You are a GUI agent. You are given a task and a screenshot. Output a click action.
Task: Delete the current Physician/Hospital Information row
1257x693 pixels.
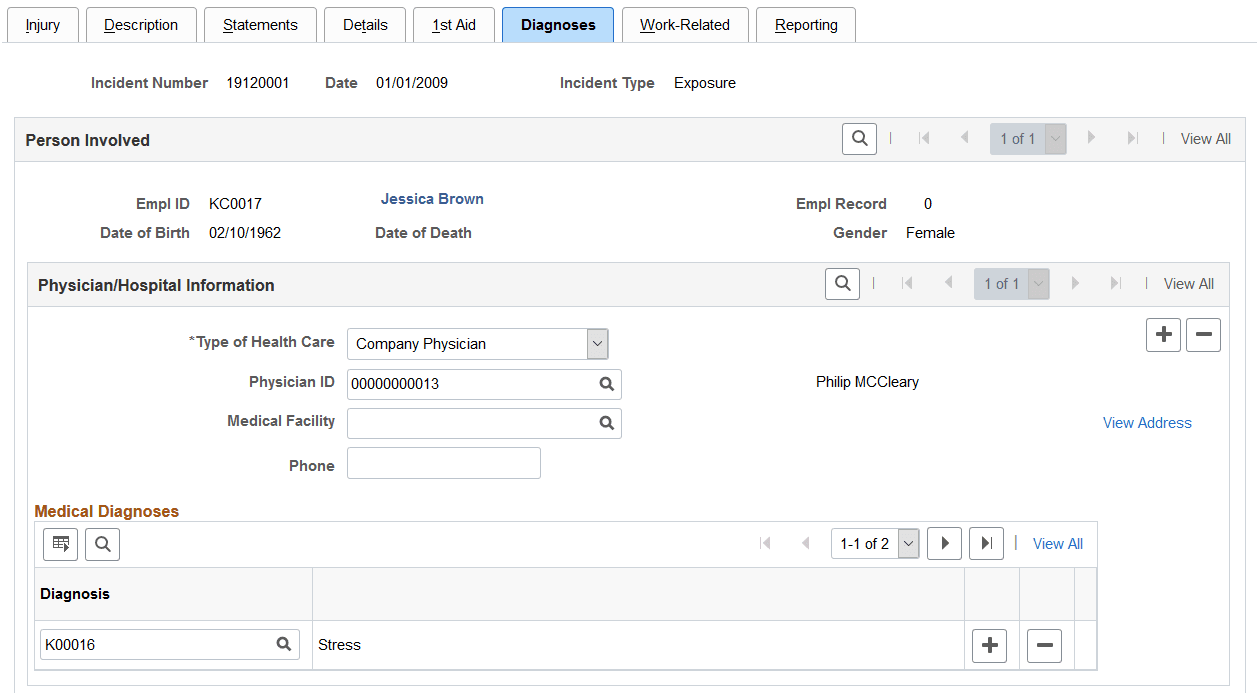point(1203,334)
